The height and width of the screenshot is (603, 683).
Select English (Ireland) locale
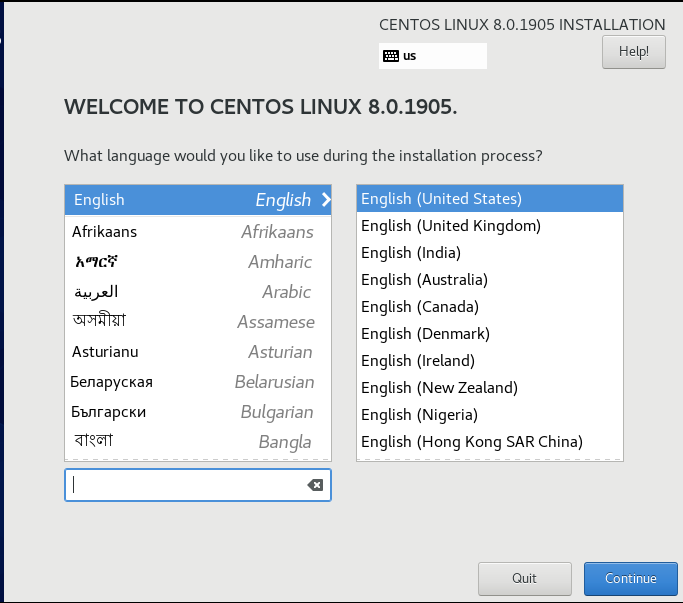(x=490, y=361)
